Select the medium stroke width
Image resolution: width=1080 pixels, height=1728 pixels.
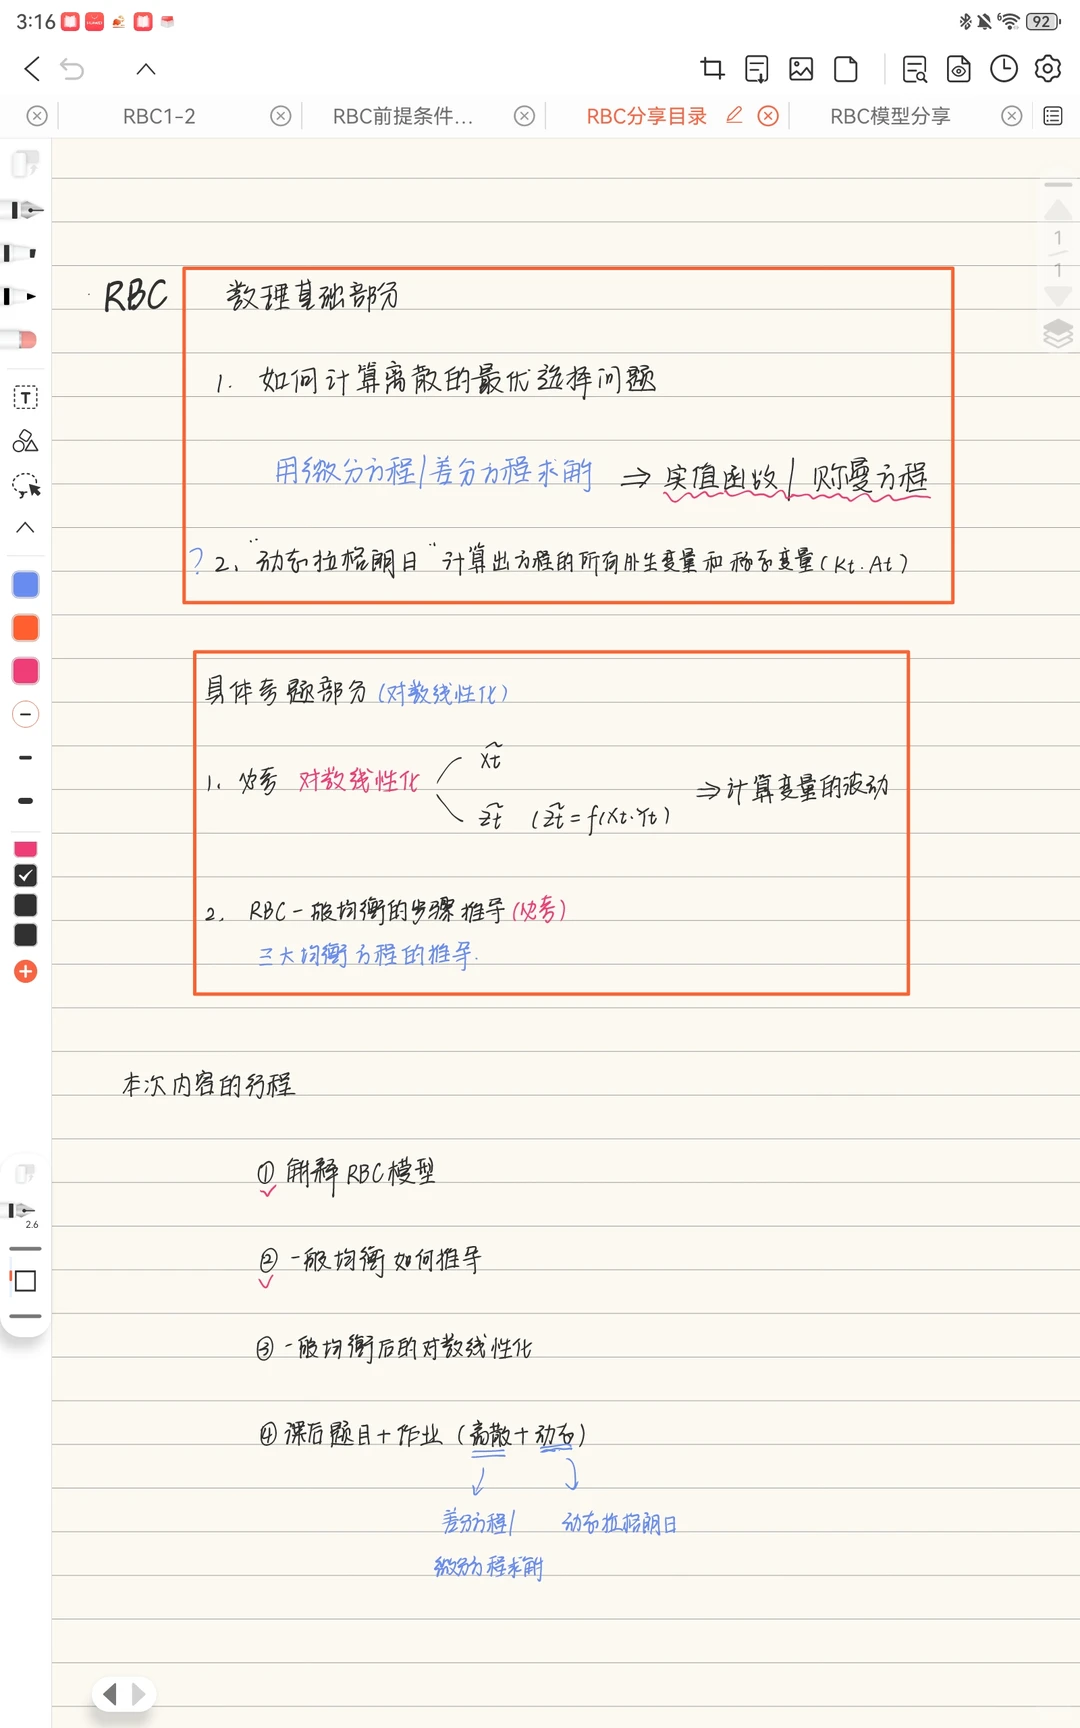[x=25, y=758]
